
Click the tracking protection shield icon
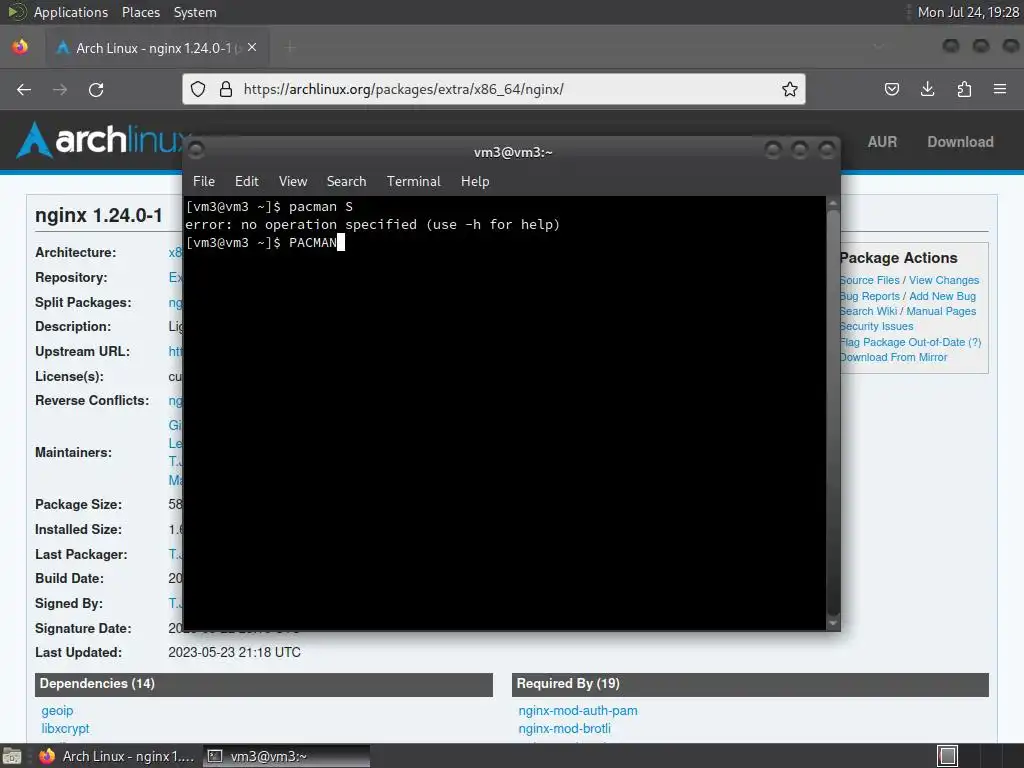(198, 89)
